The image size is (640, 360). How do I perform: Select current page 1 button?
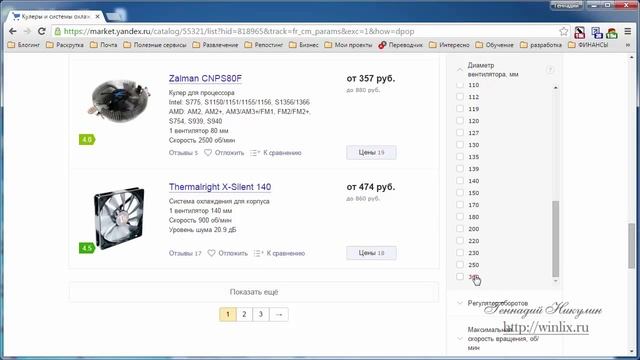pyautogui.click(x=228, y=314)
